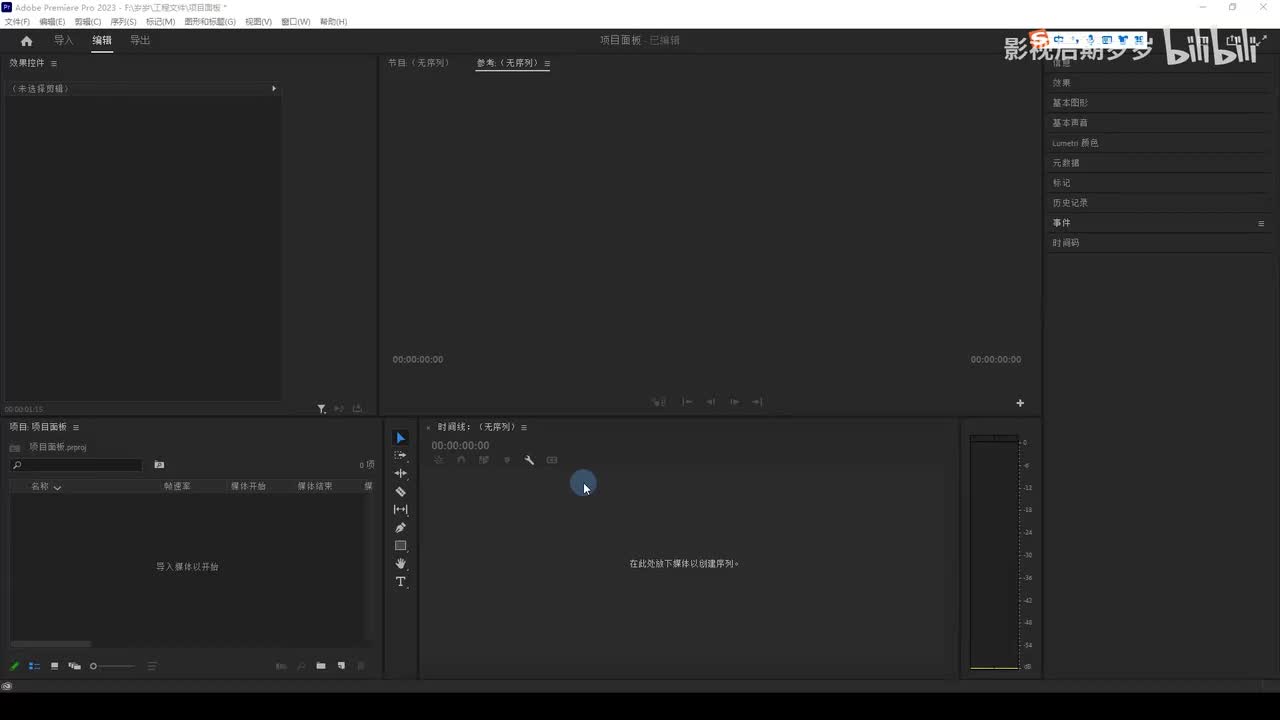Open the 视图(V) menu
Screen dimensions: 1280x720
point(258,21)
